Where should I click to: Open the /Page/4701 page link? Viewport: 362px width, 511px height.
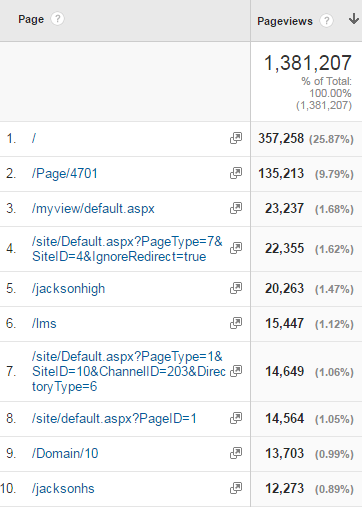click(x=65, y=173)
